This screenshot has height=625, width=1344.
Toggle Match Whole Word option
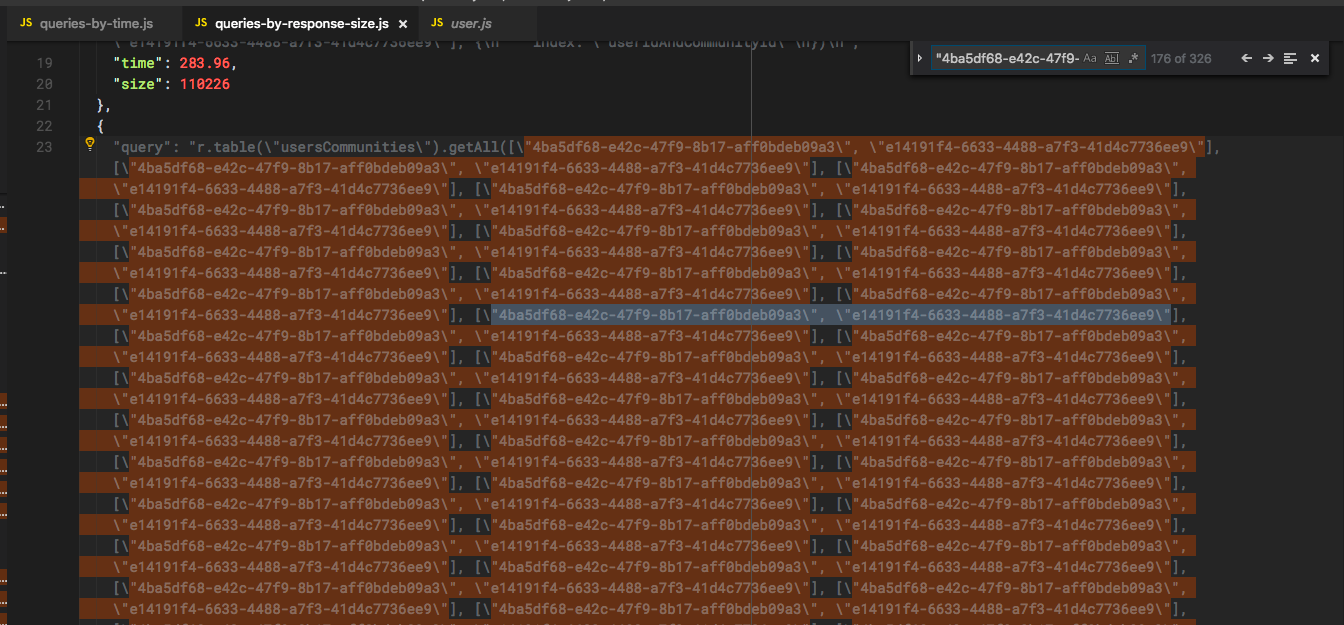tap(1112, 58)
